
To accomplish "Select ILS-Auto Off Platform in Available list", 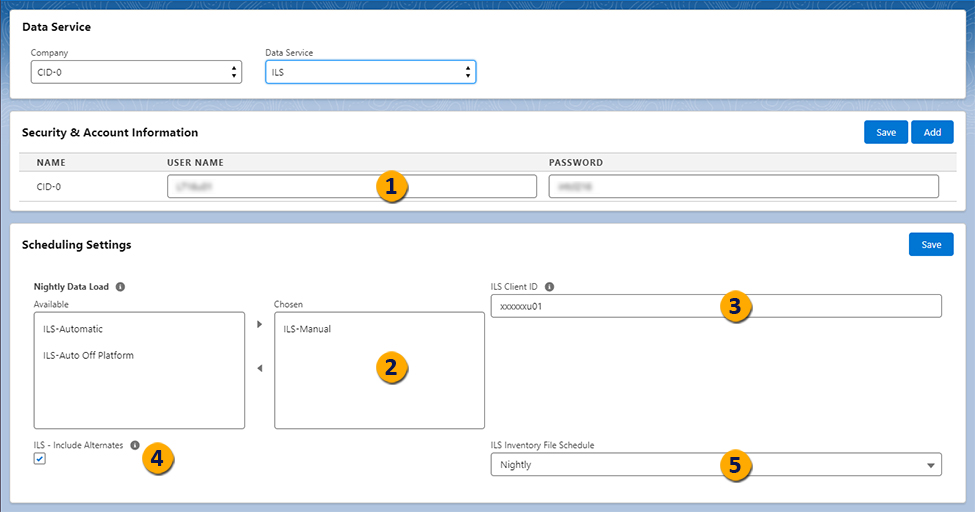I will click(88, 355).
